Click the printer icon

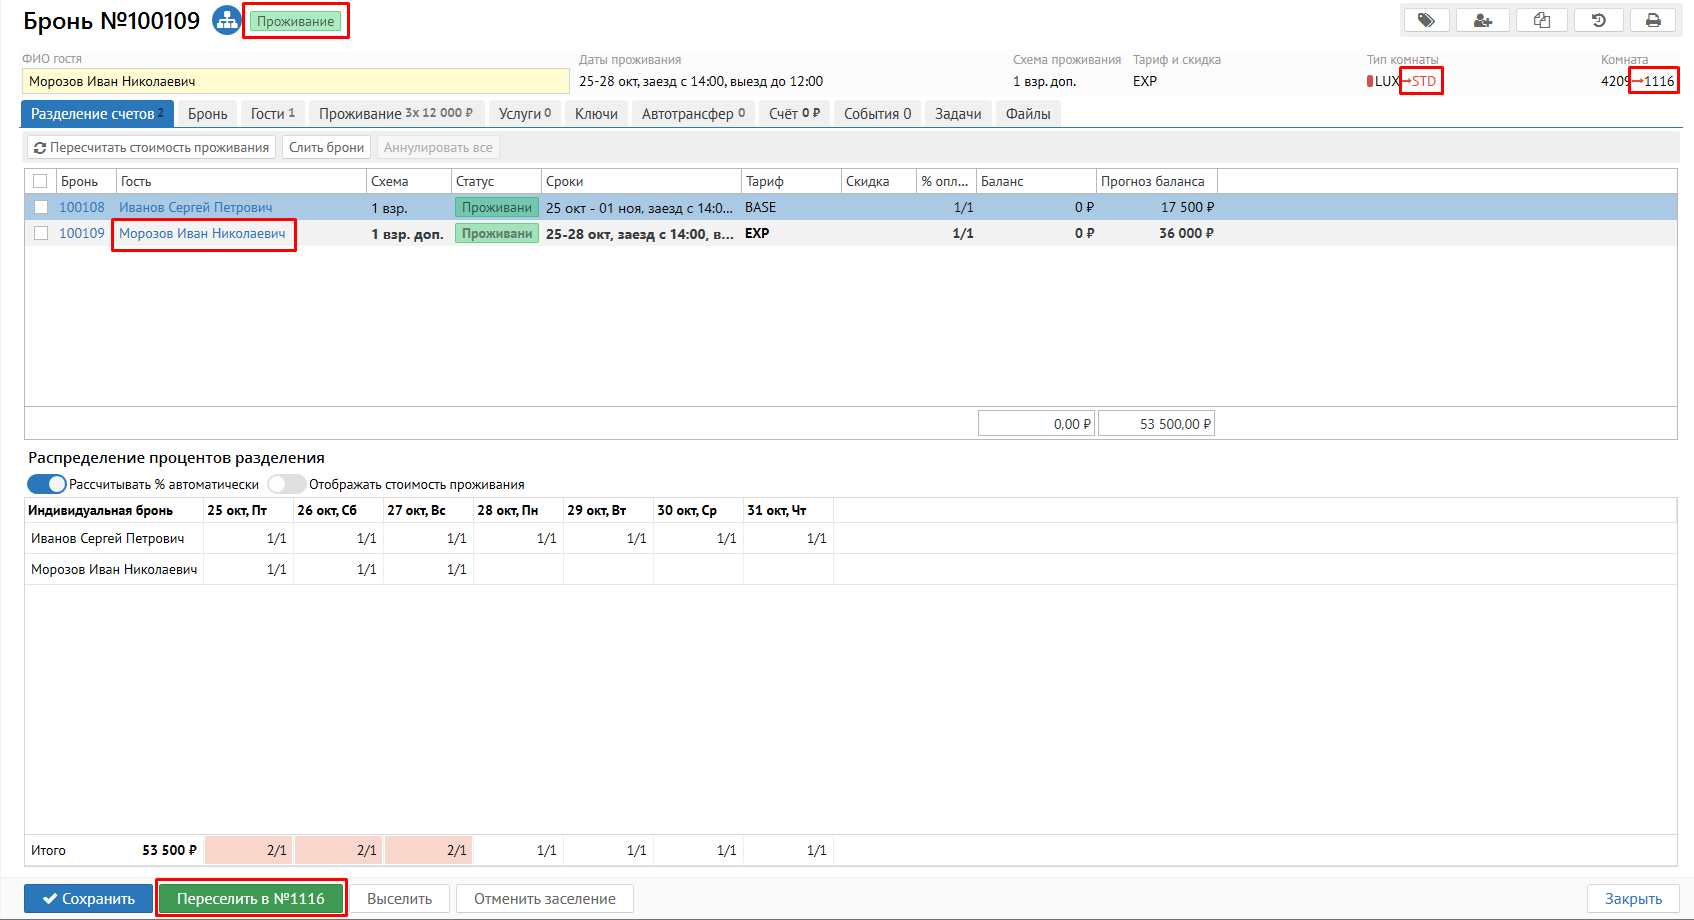[x=1653, y=20]
